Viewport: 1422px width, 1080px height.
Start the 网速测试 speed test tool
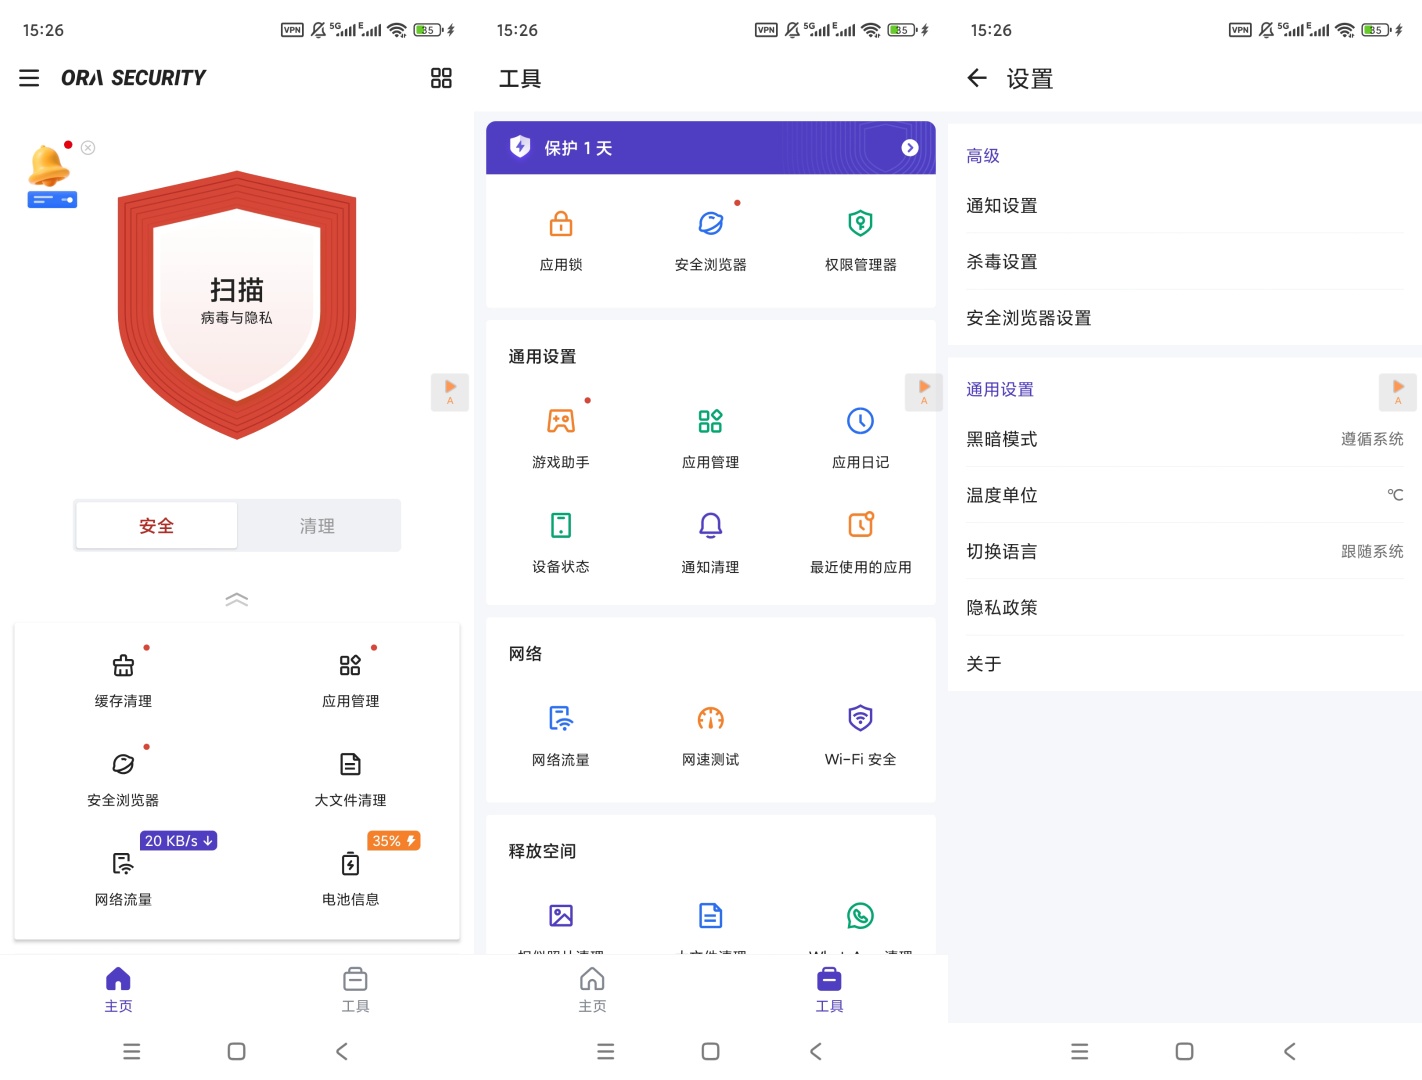pos(710,733)
